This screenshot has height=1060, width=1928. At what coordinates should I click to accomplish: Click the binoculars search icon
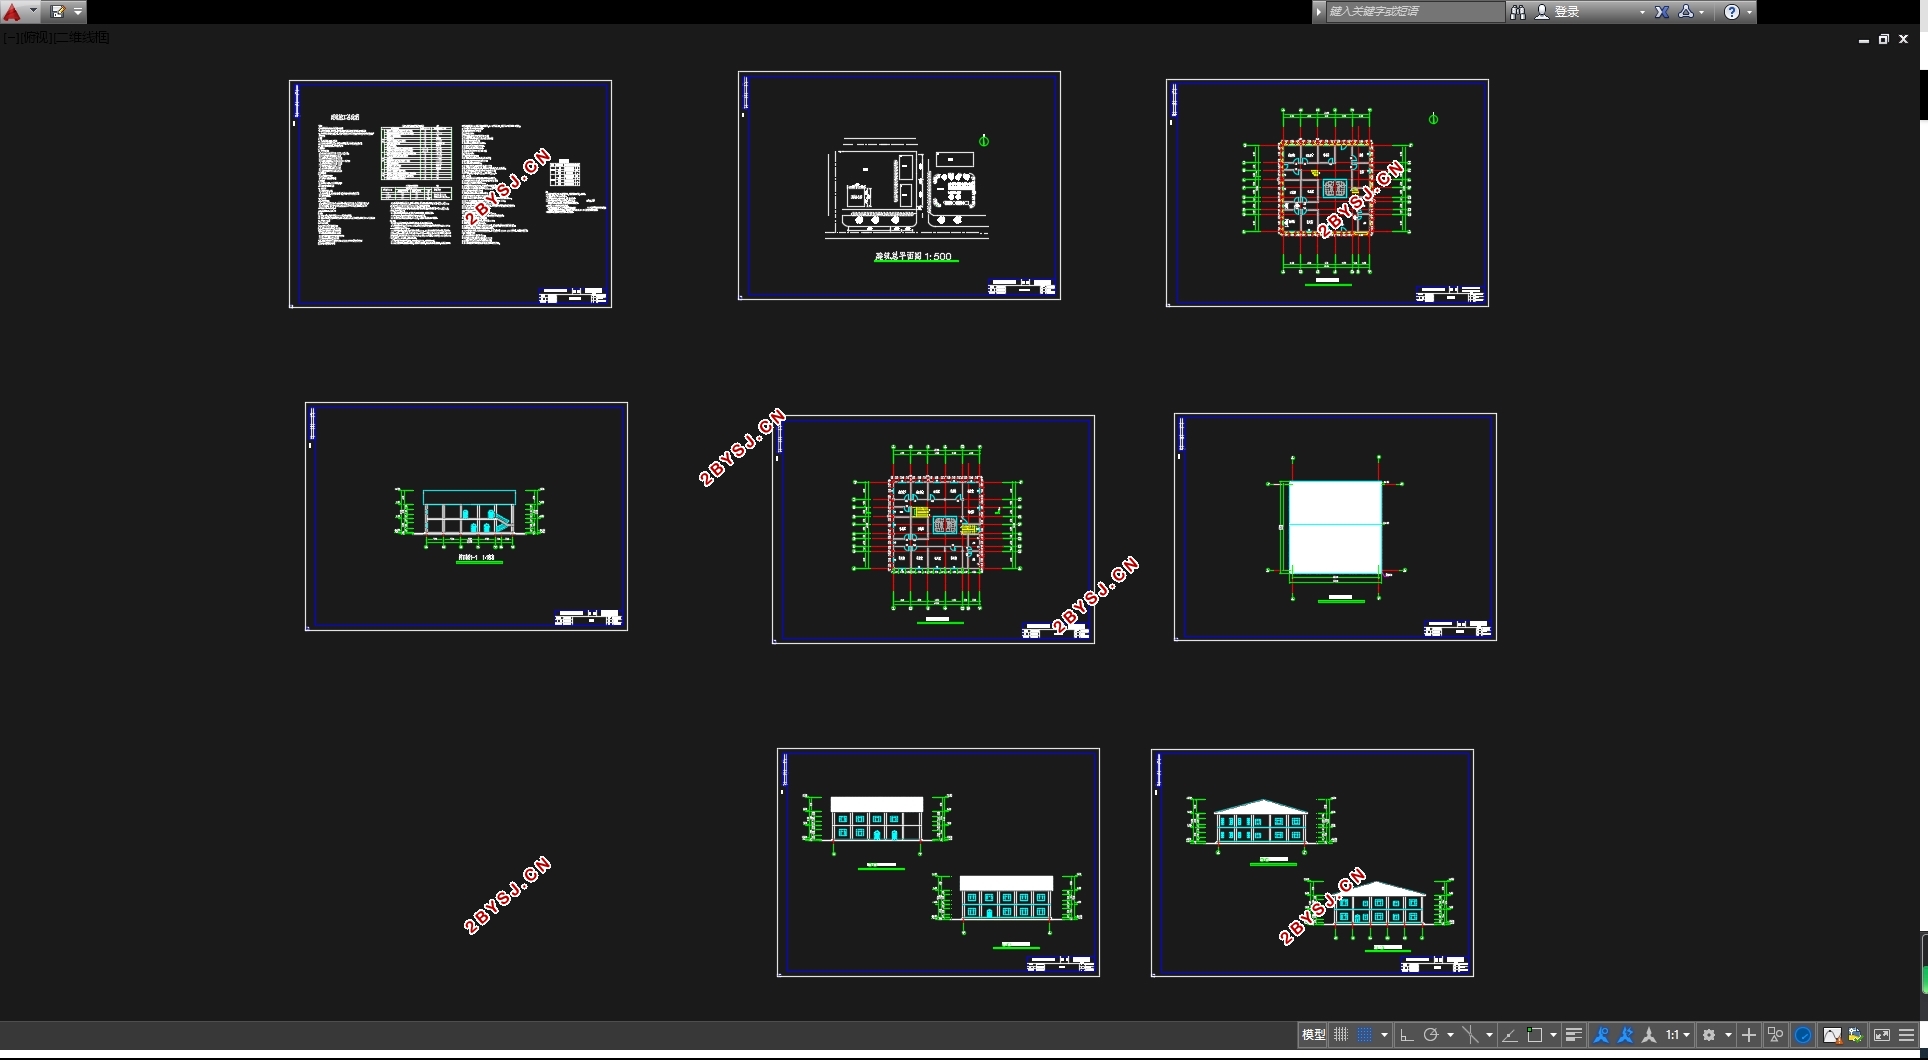(x=1517, y=12)
